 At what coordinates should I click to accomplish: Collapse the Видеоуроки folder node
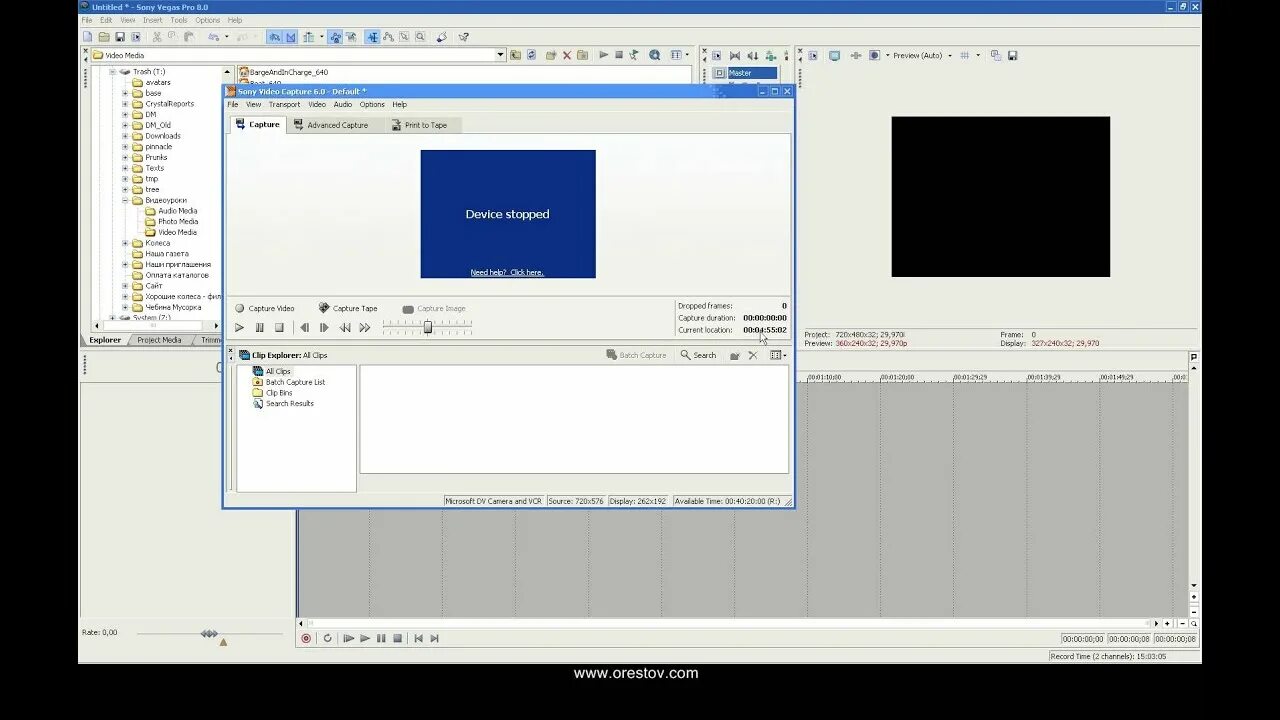pyautogui.click(x=125, y=200)
